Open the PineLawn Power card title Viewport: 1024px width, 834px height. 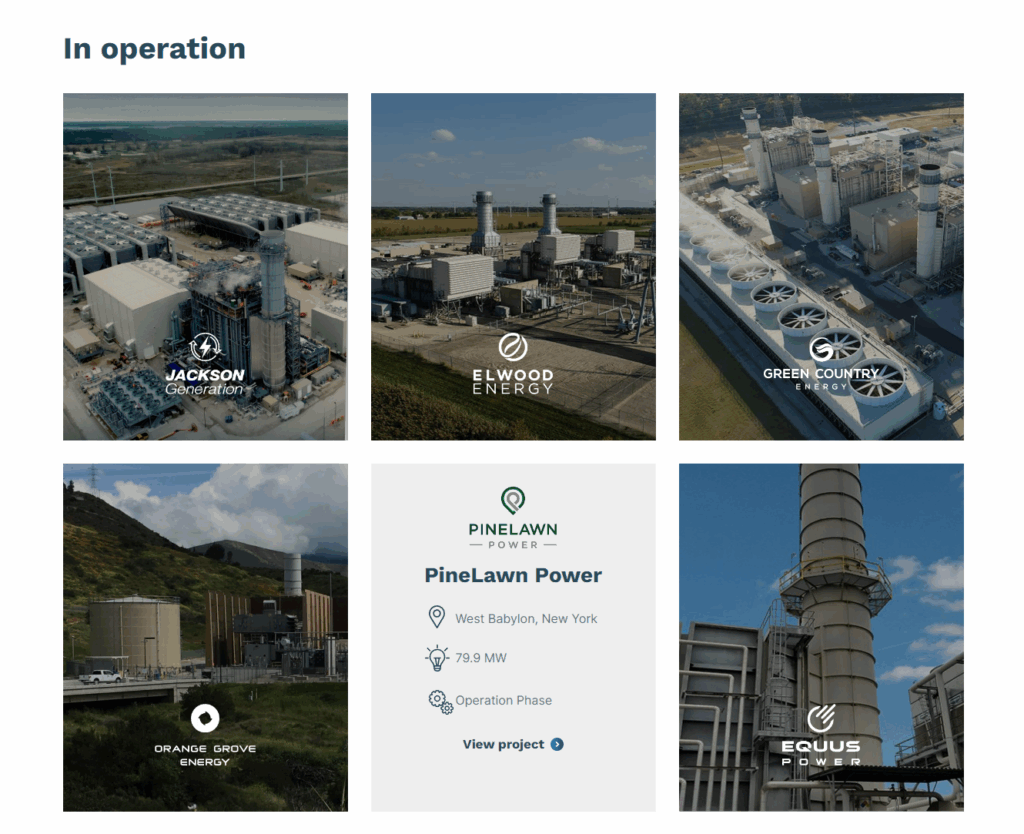pyautogui.click(x=513, y=575)
